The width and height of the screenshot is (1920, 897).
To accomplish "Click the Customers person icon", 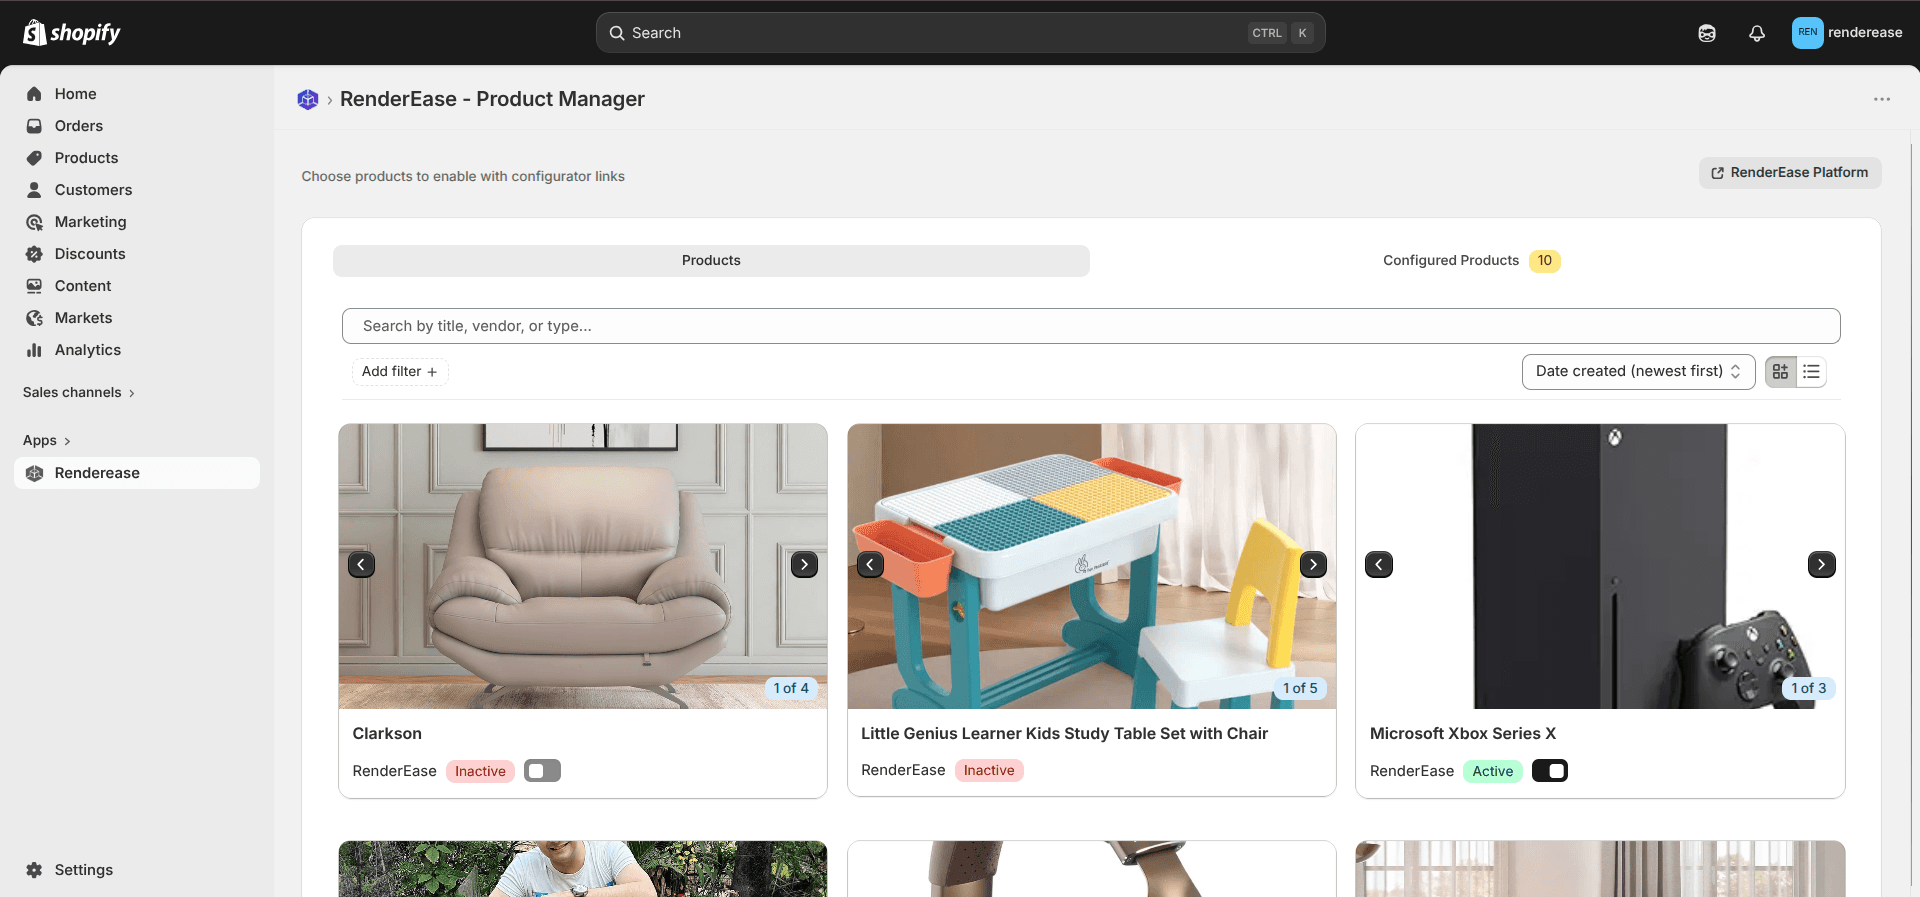I will pos(34,190).
